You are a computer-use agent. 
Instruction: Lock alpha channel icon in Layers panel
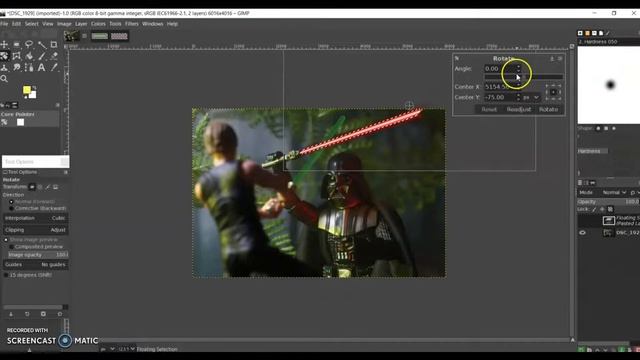tap(610, 209)
